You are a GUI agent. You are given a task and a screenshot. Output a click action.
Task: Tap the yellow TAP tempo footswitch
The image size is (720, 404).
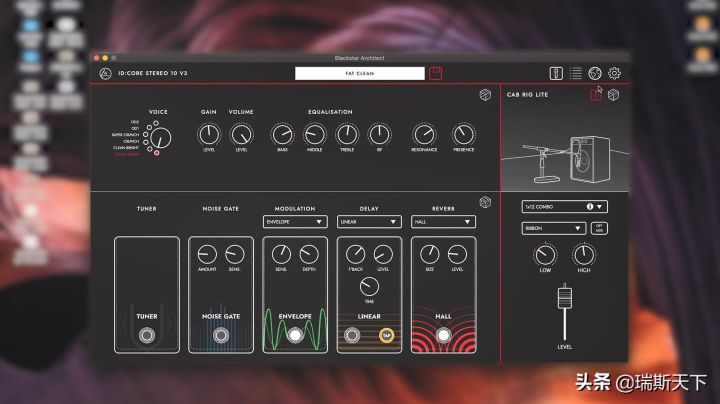(386, 336)
